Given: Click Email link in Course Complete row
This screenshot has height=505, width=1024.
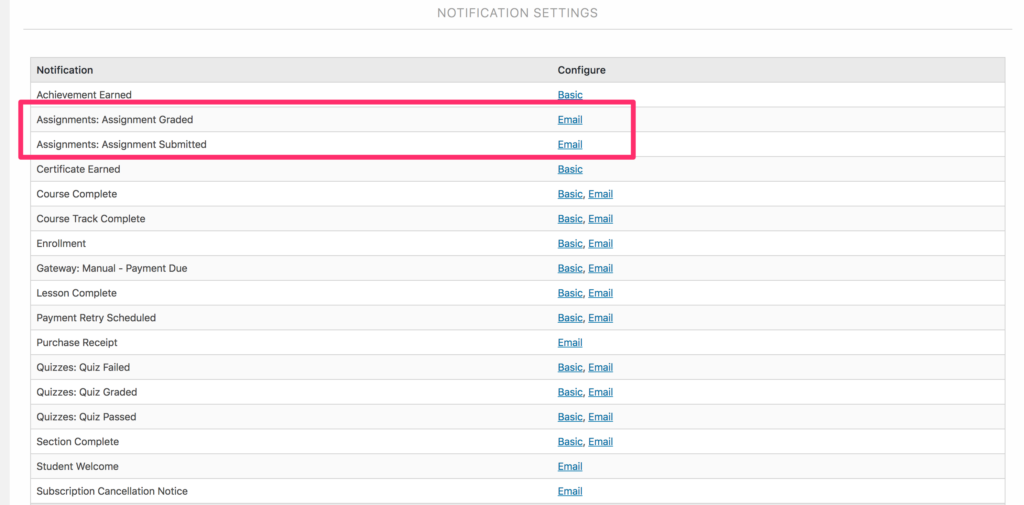Looking at the screenshot, I should pos(600,194).
